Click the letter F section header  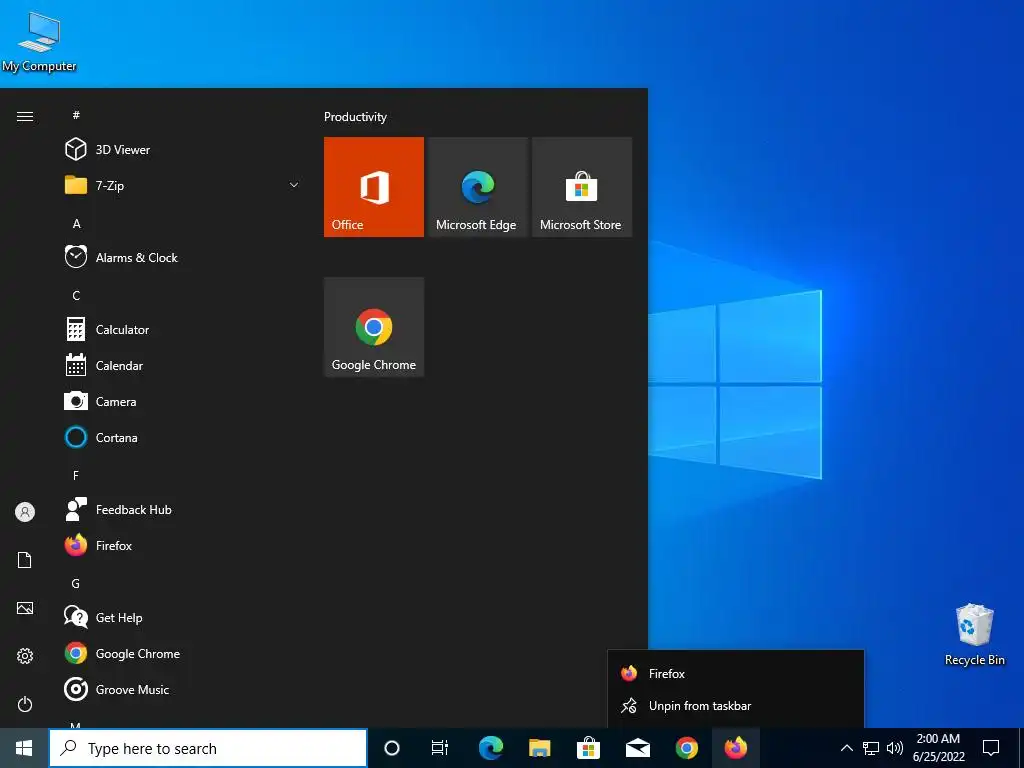click(x=76, y=475)
